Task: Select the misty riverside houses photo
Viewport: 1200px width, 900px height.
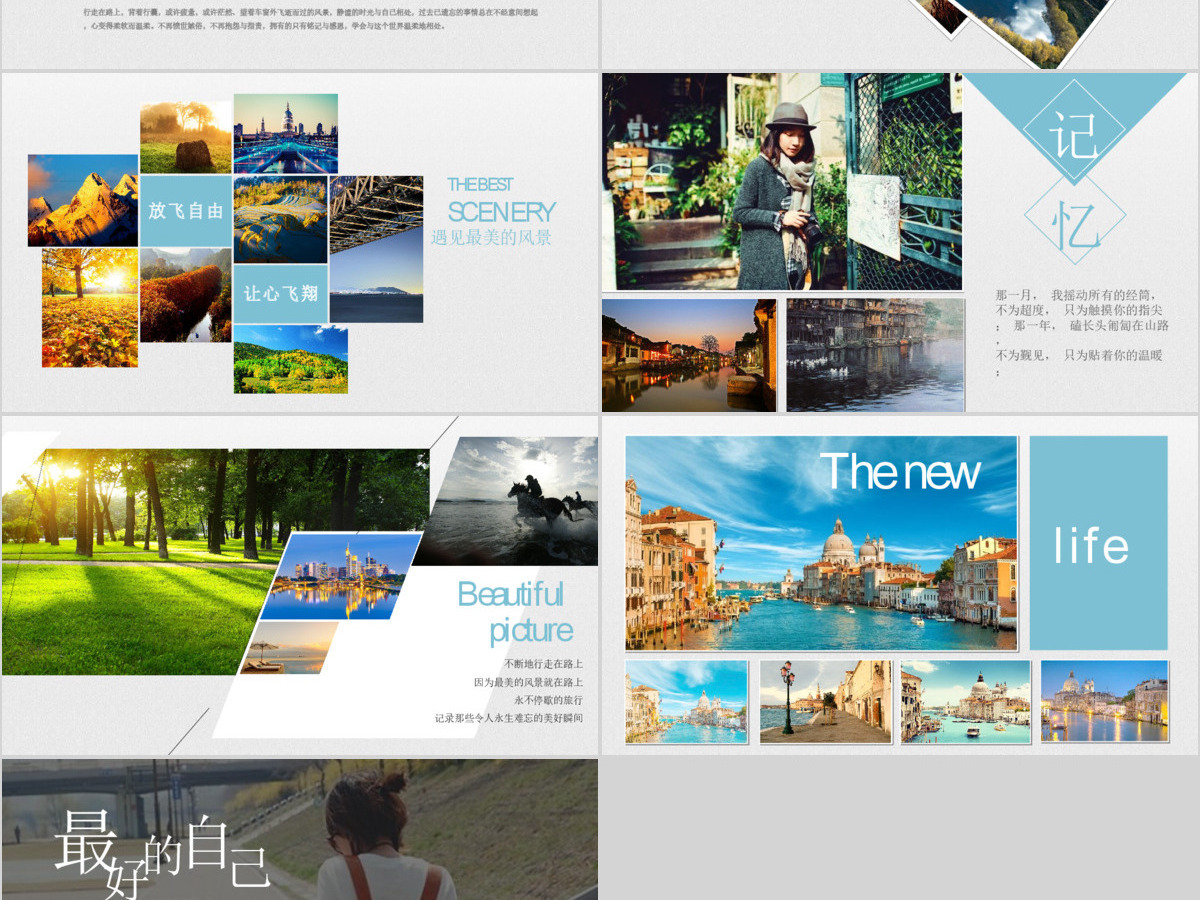Action: [876, 355]
